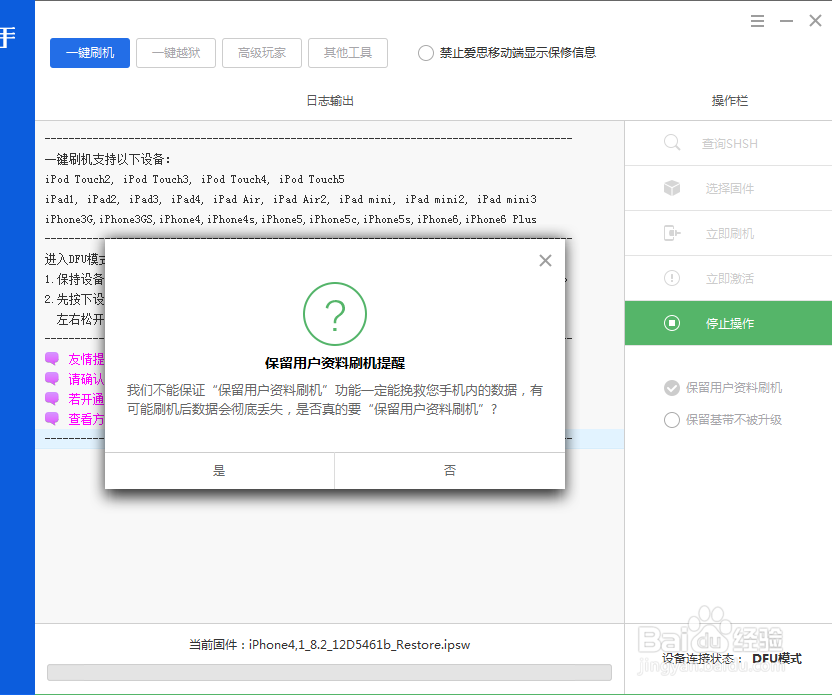832x695 pixels.
Task: Confirm flashing by clicking 是
Action: (x=219, y=469)
